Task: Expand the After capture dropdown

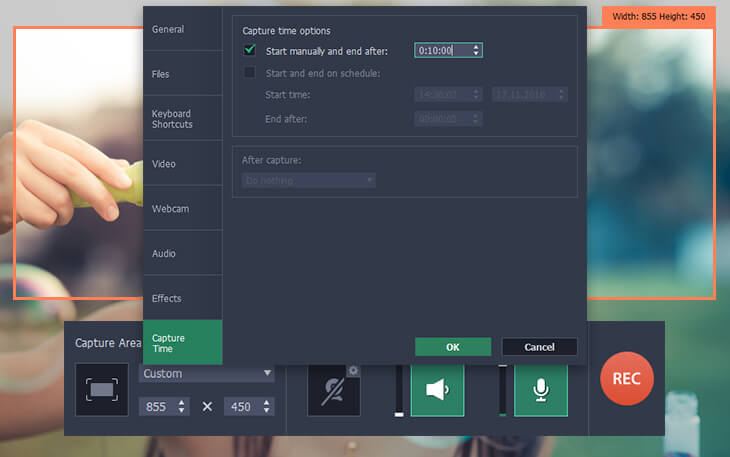Action: click(x=308, y=180)
